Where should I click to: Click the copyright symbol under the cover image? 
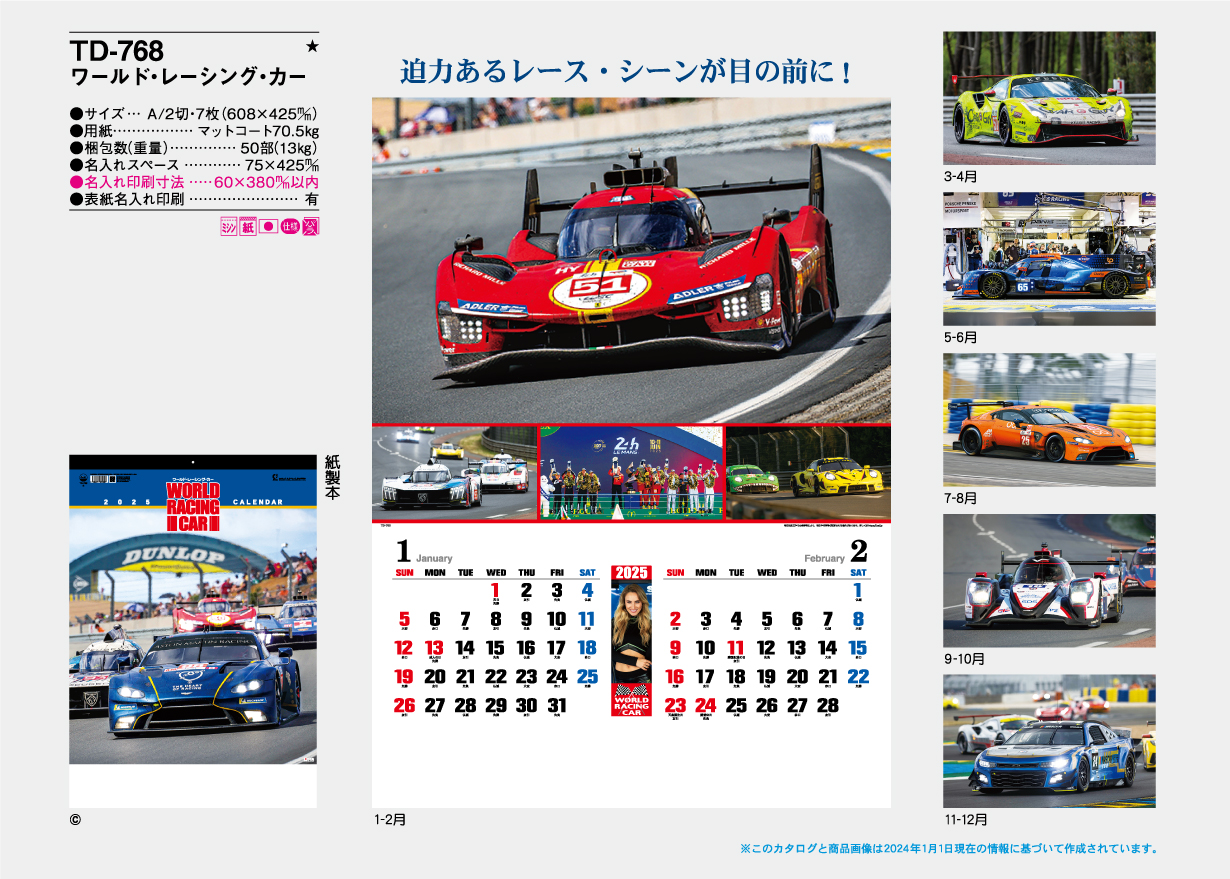(x=75, y=819)
